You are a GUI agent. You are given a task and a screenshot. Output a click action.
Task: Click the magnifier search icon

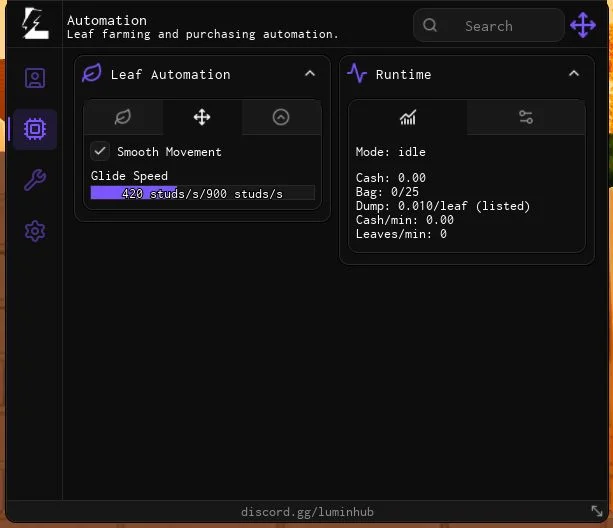tap(430, 25)
